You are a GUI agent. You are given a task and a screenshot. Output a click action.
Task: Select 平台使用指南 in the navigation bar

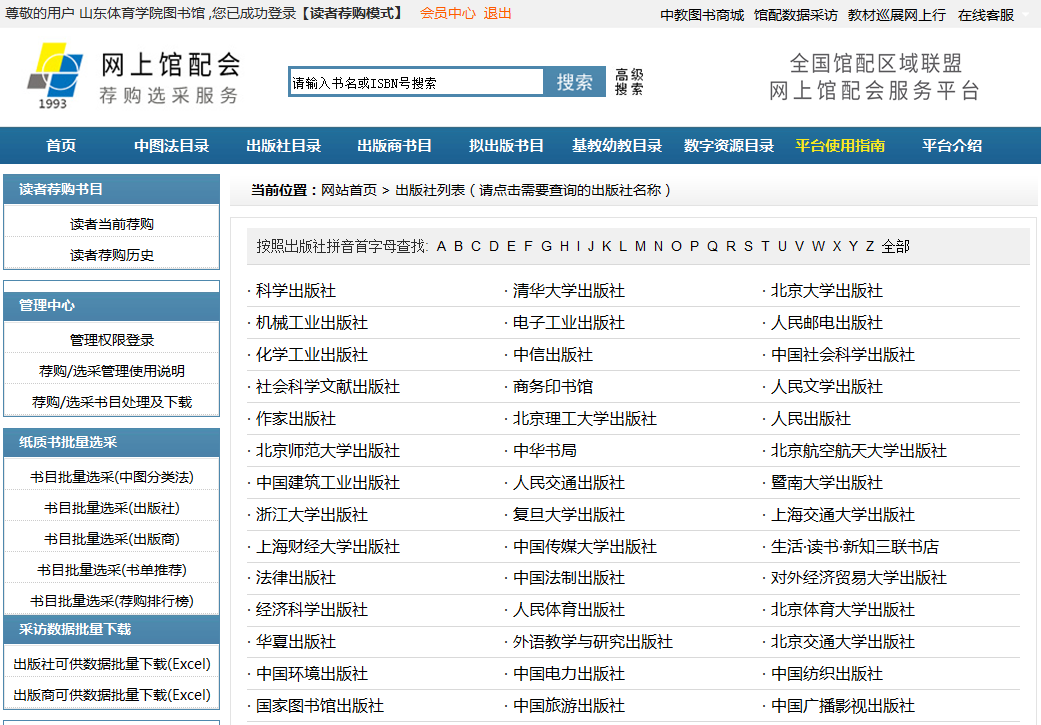pyautogui.click(x=839, y=146)
